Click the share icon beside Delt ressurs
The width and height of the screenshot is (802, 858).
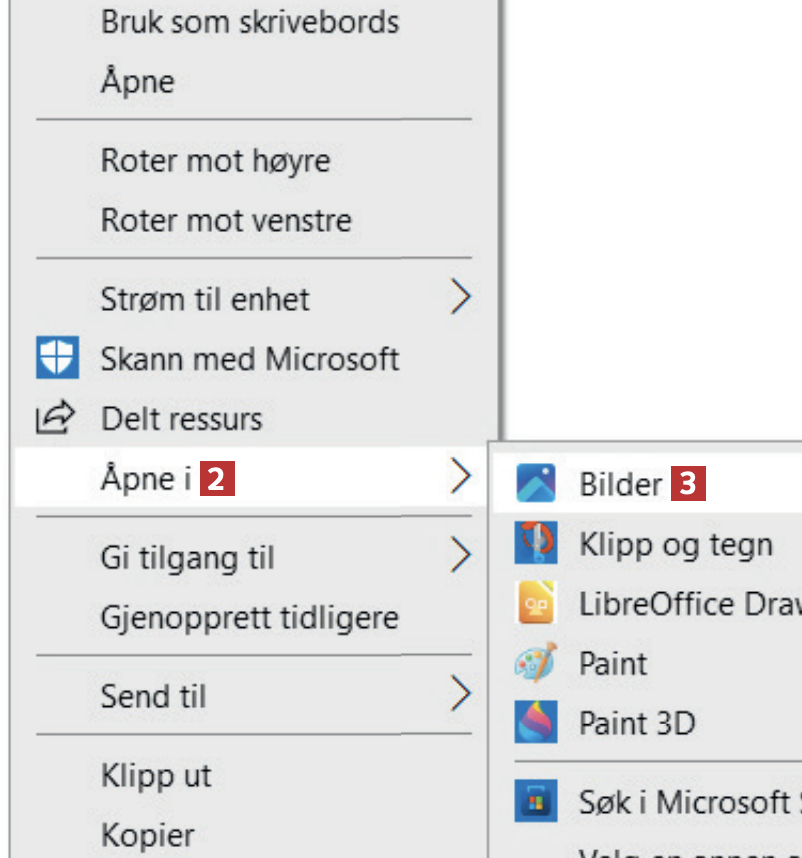pos(57,418)
